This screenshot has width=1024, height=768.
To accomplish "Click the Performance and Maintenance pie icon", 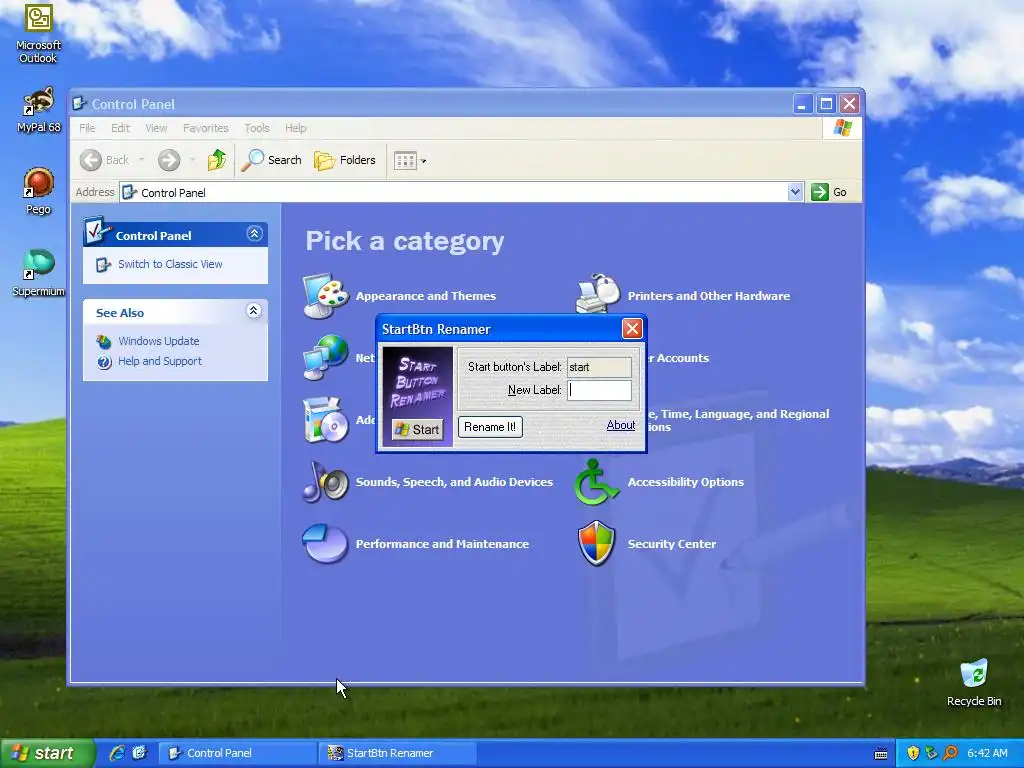I will click(325, 543).
